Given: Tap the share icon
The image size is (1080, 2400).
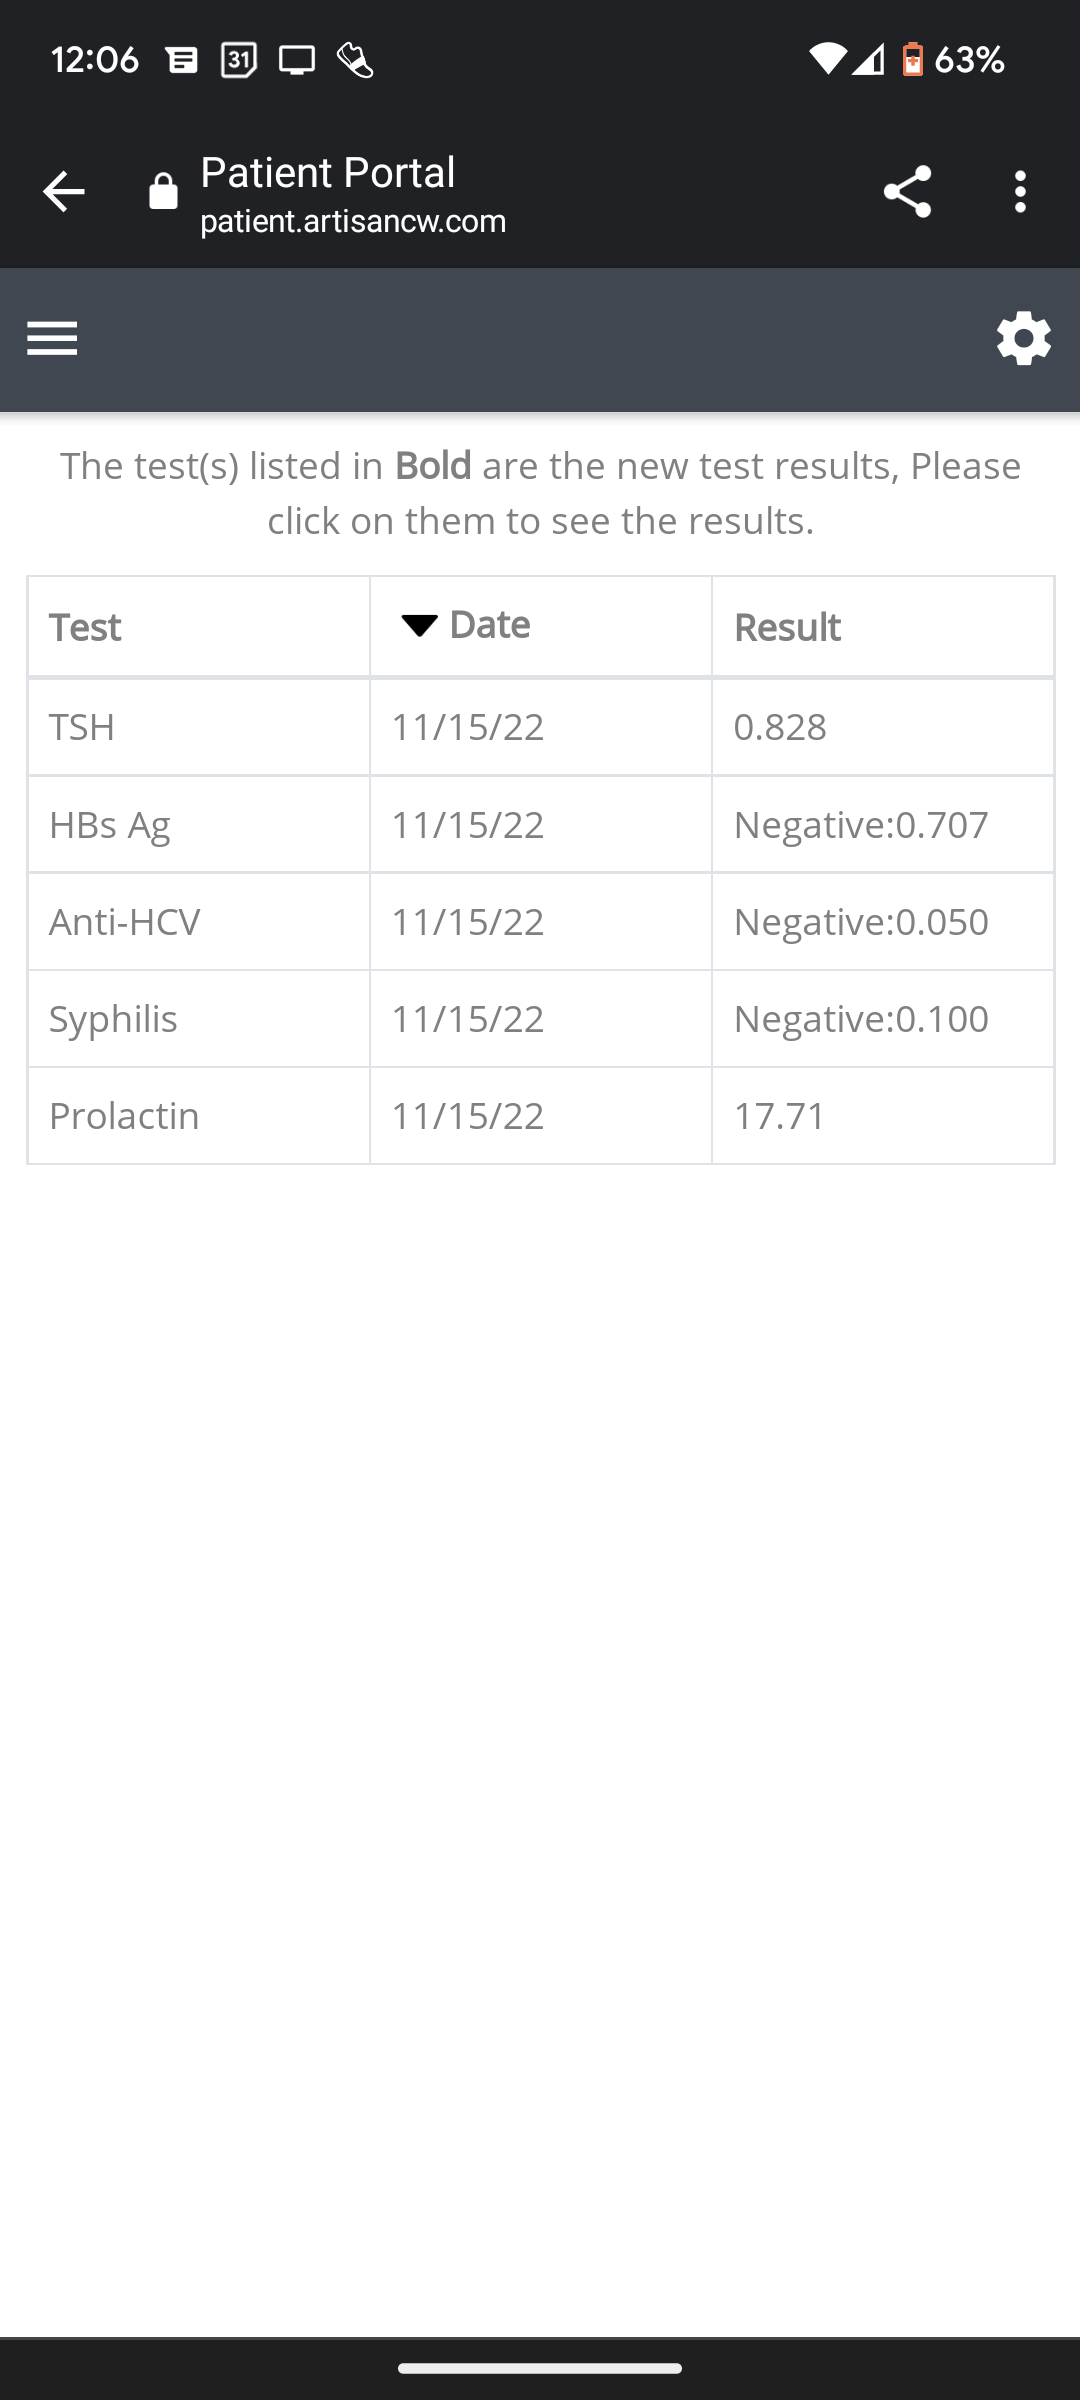Looking at the screenshot, I should (907, 192).
